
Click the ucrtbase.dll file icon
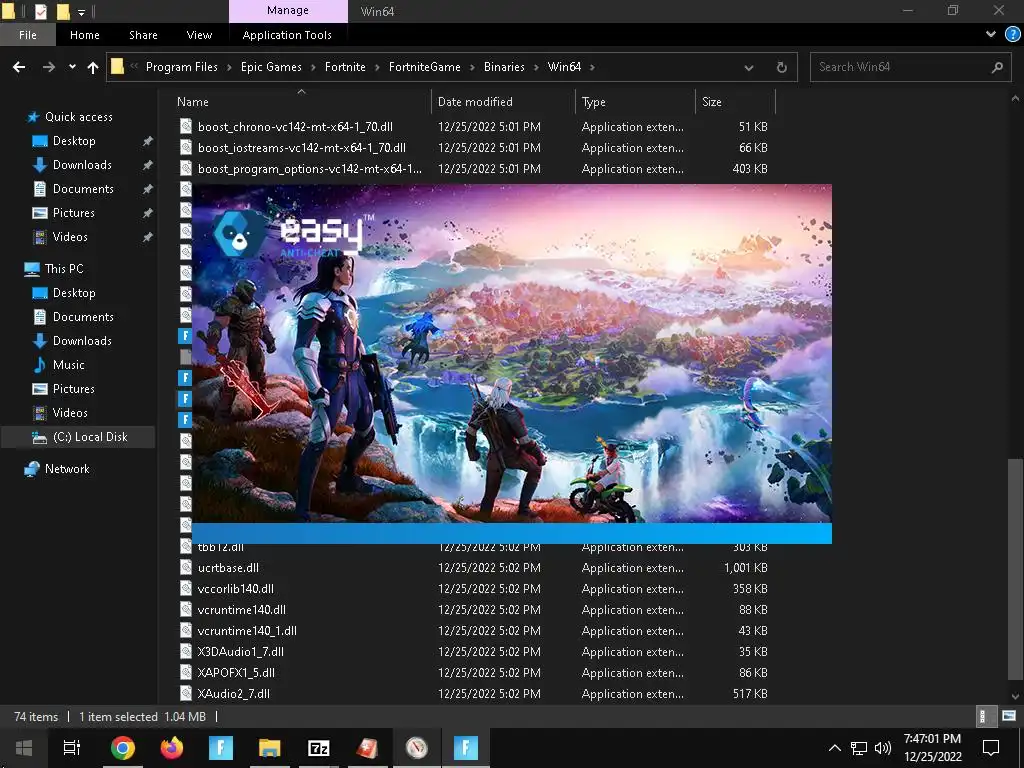coord(186,568)
